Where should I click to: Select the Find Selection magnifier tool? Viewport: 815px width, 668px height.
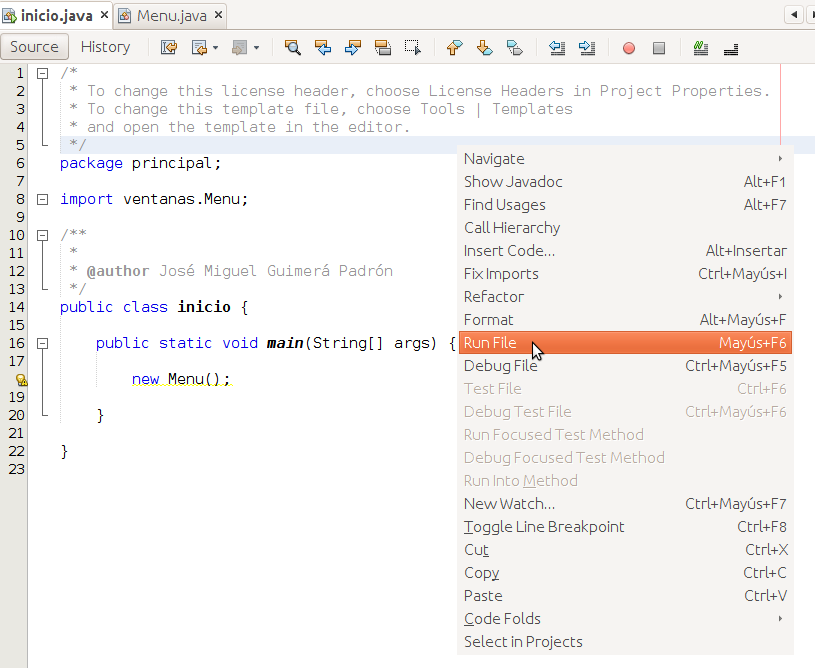293,47
